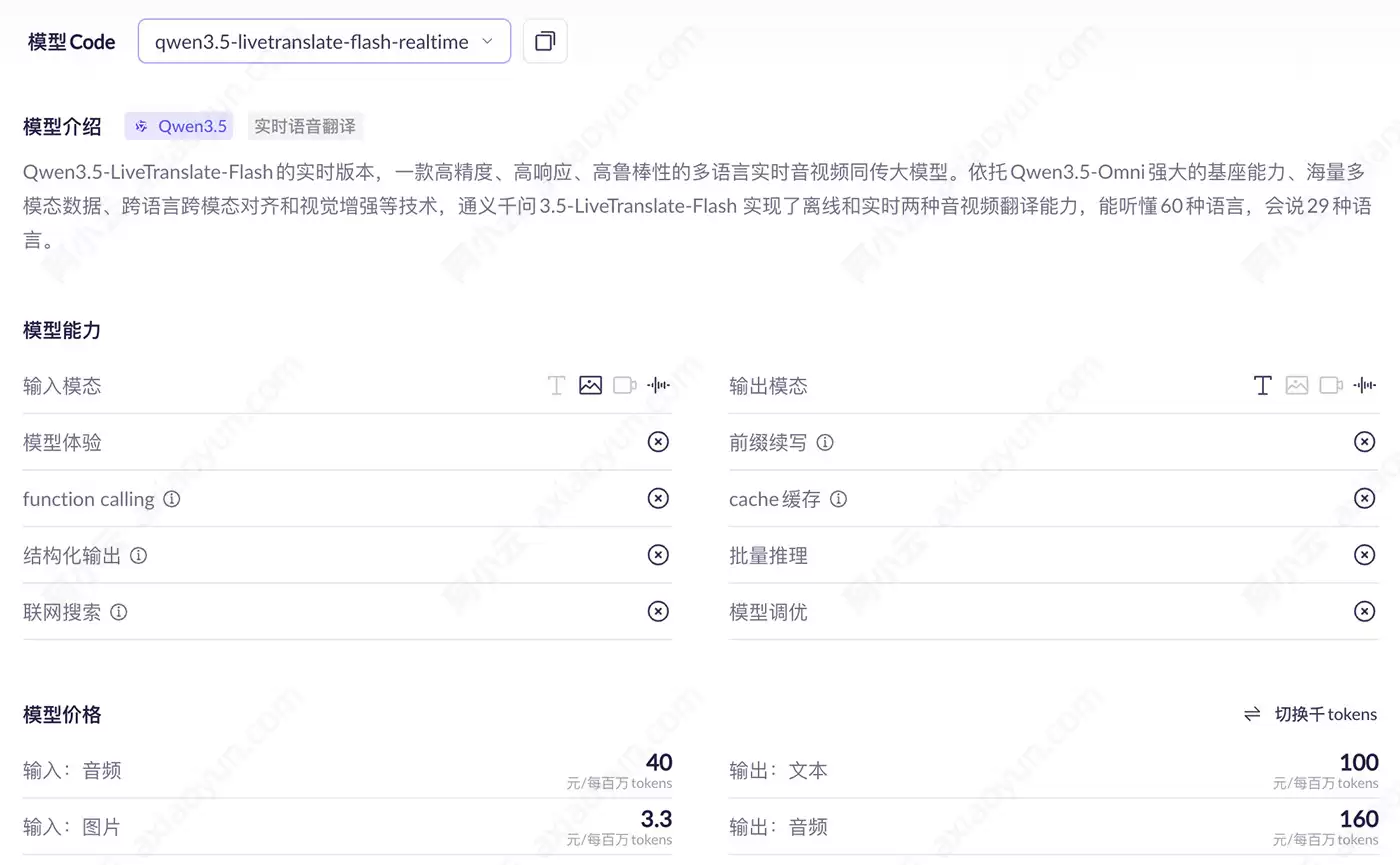Click the 实时语音翻译 tag

[305, 126]
